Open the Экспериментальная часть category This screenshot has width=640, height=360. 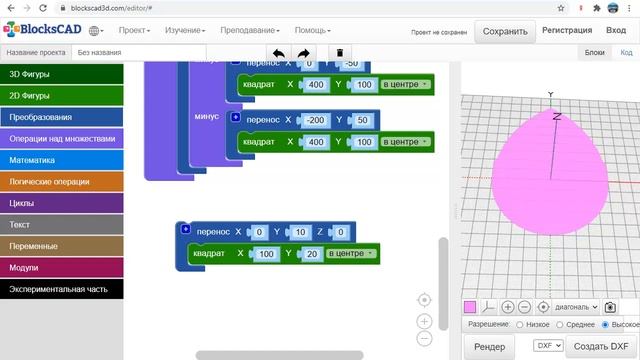(x=62, y=289)
